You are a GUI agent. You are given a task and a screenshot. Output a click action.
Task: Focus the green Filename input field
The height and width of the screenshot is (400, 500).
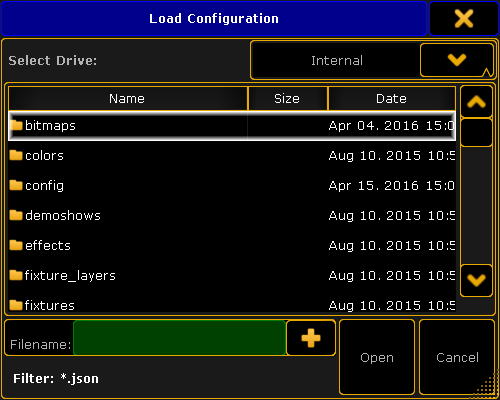point(180,338)
